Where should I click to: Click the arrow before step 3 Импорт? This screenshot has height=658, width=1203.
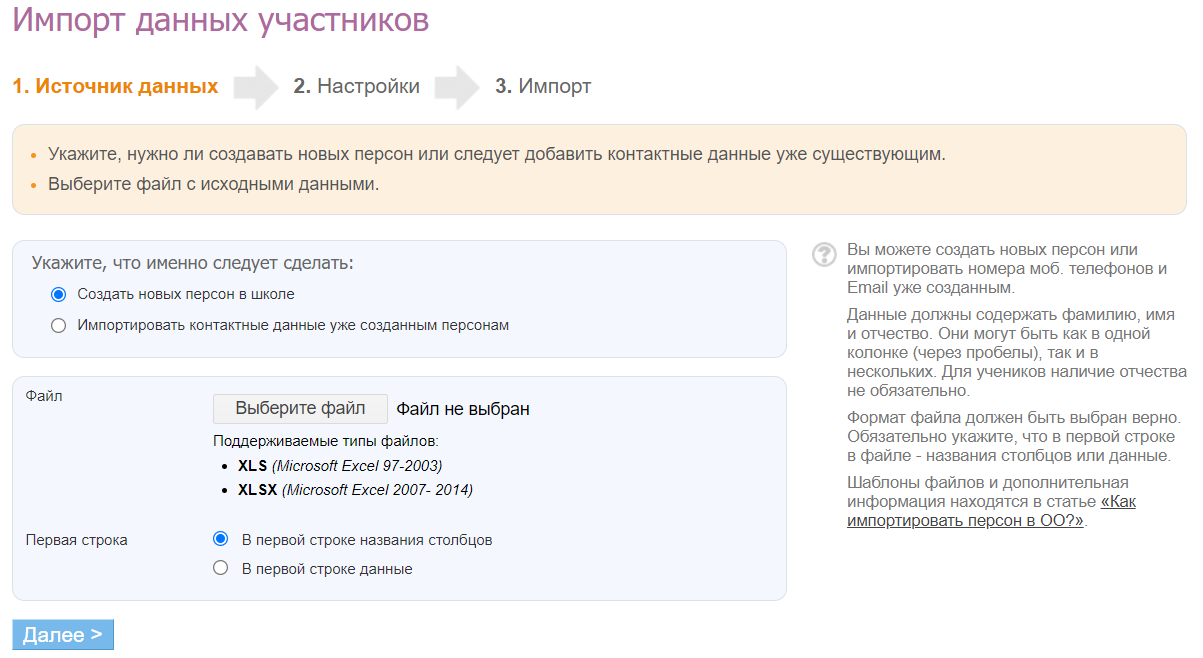(457, 87)
